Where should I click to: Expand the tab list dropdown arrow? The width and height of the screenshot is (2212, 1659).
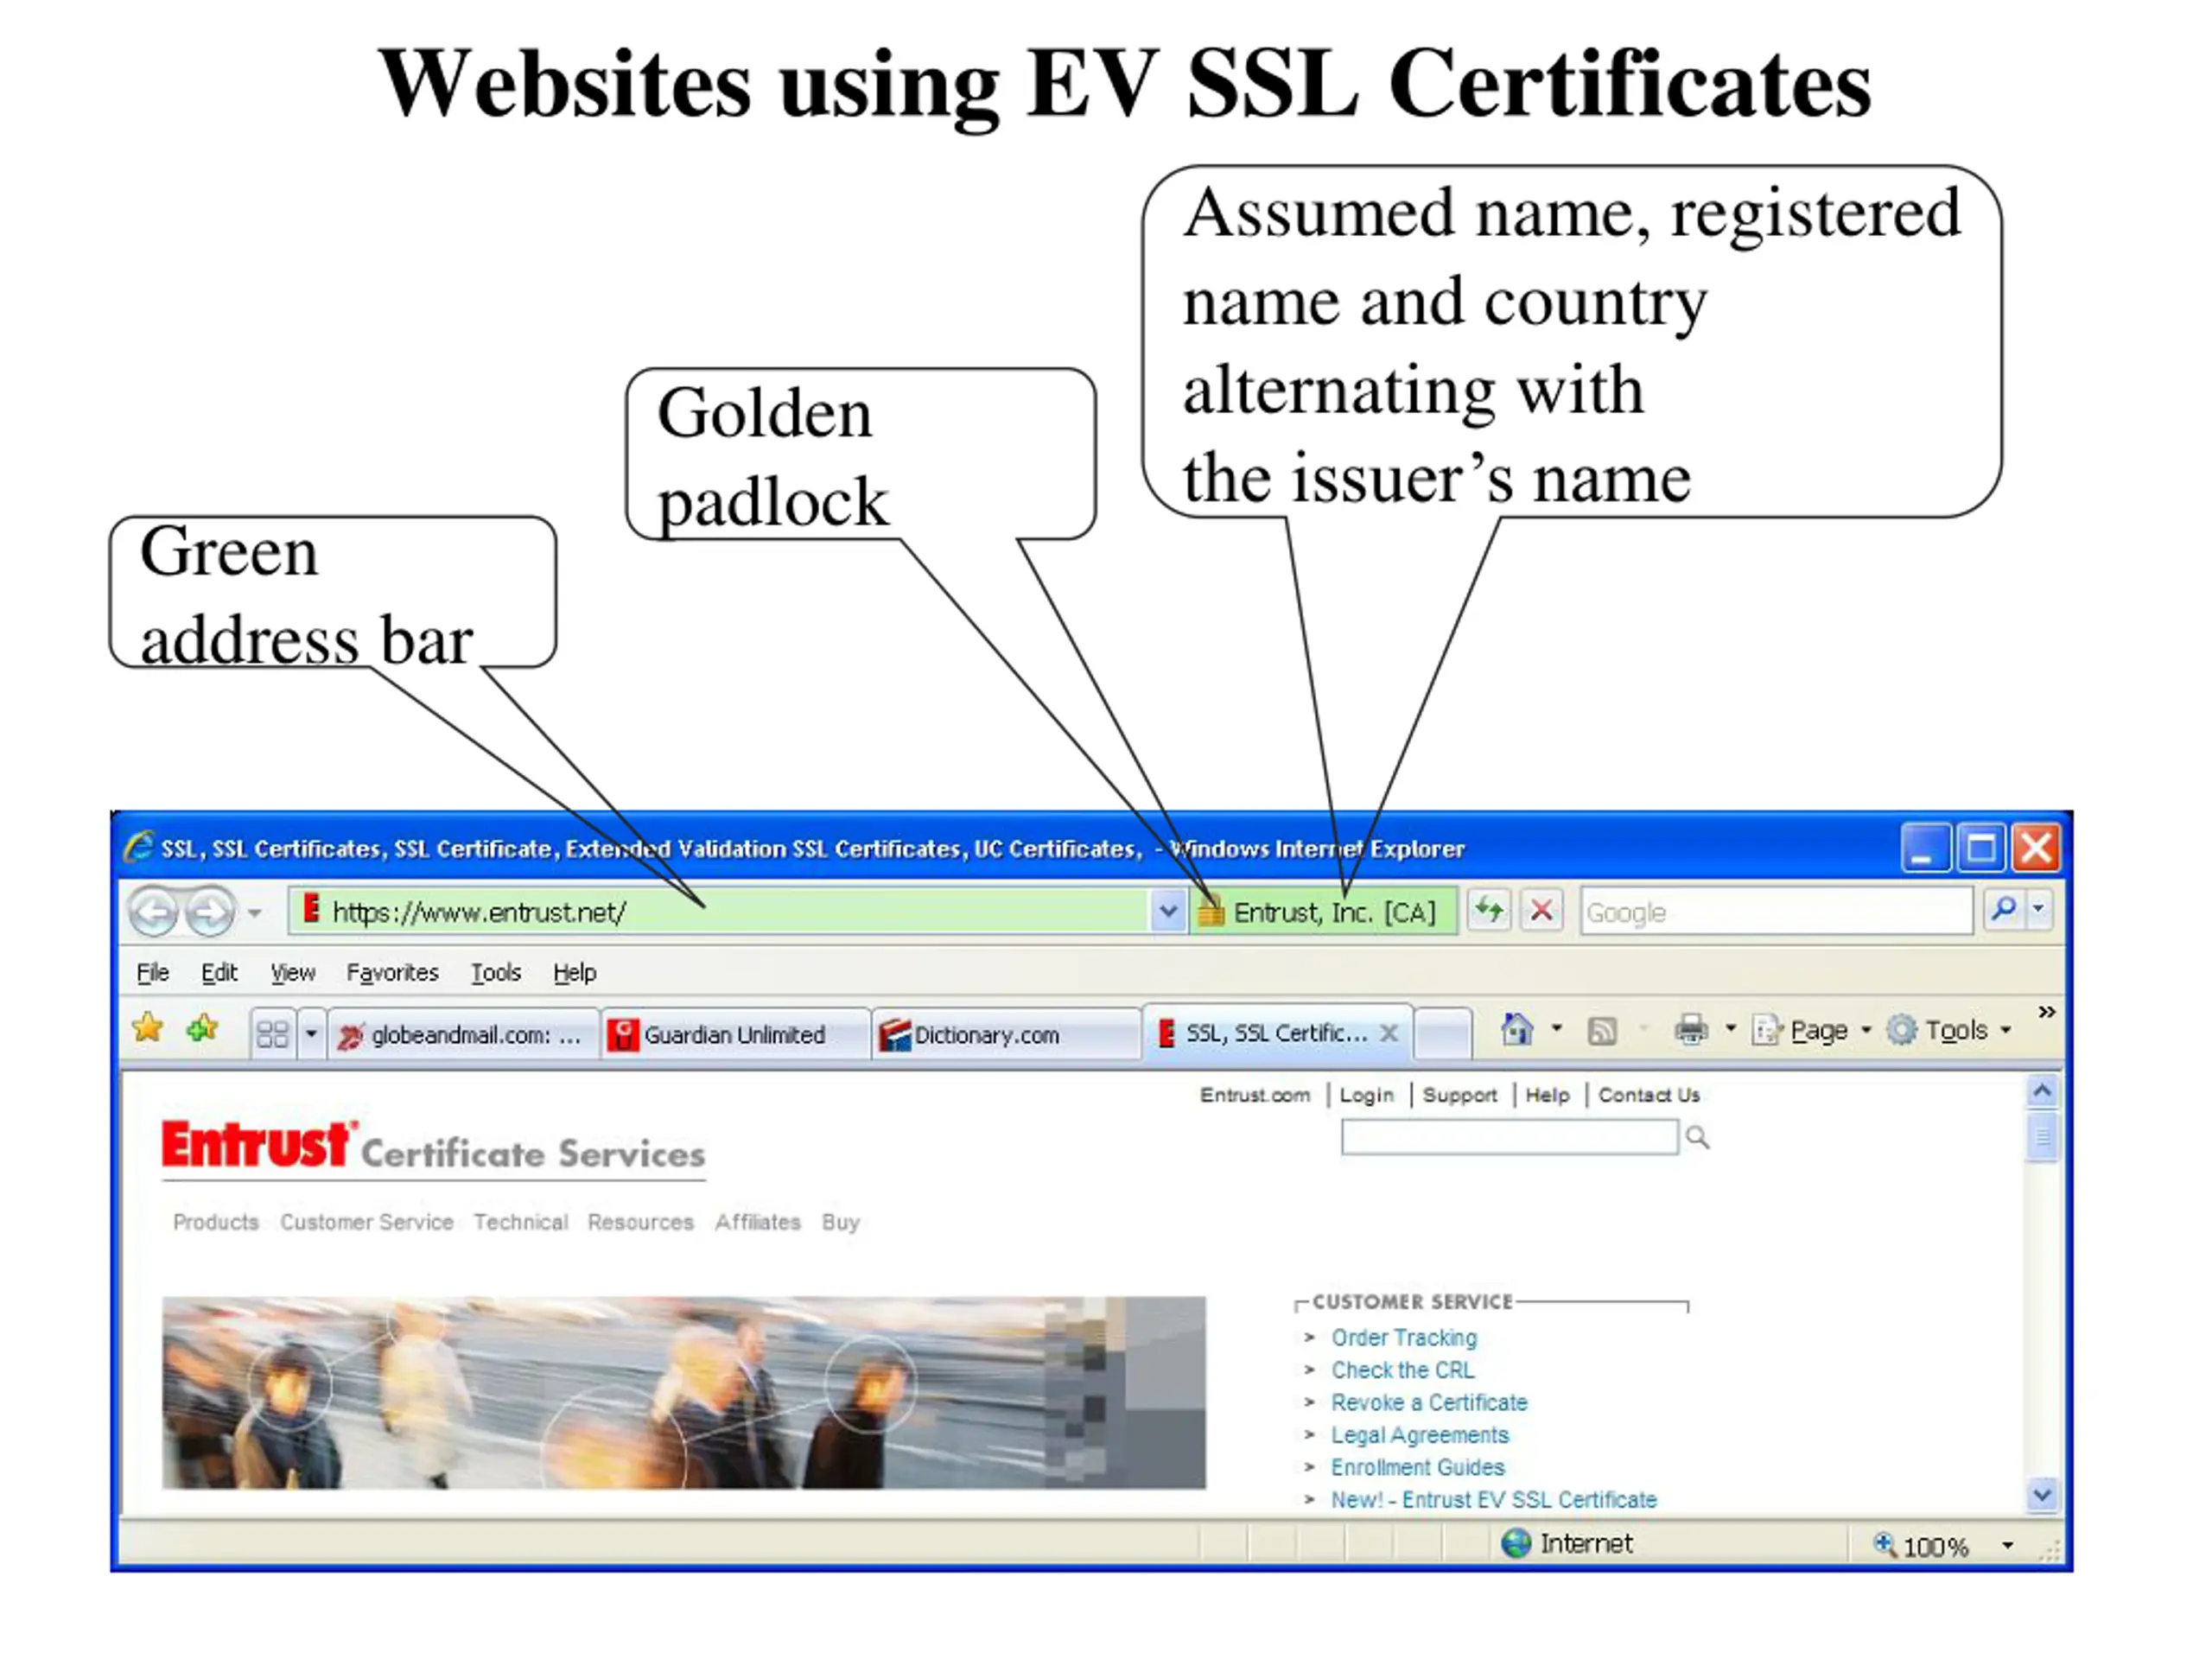coord(311,1033)
